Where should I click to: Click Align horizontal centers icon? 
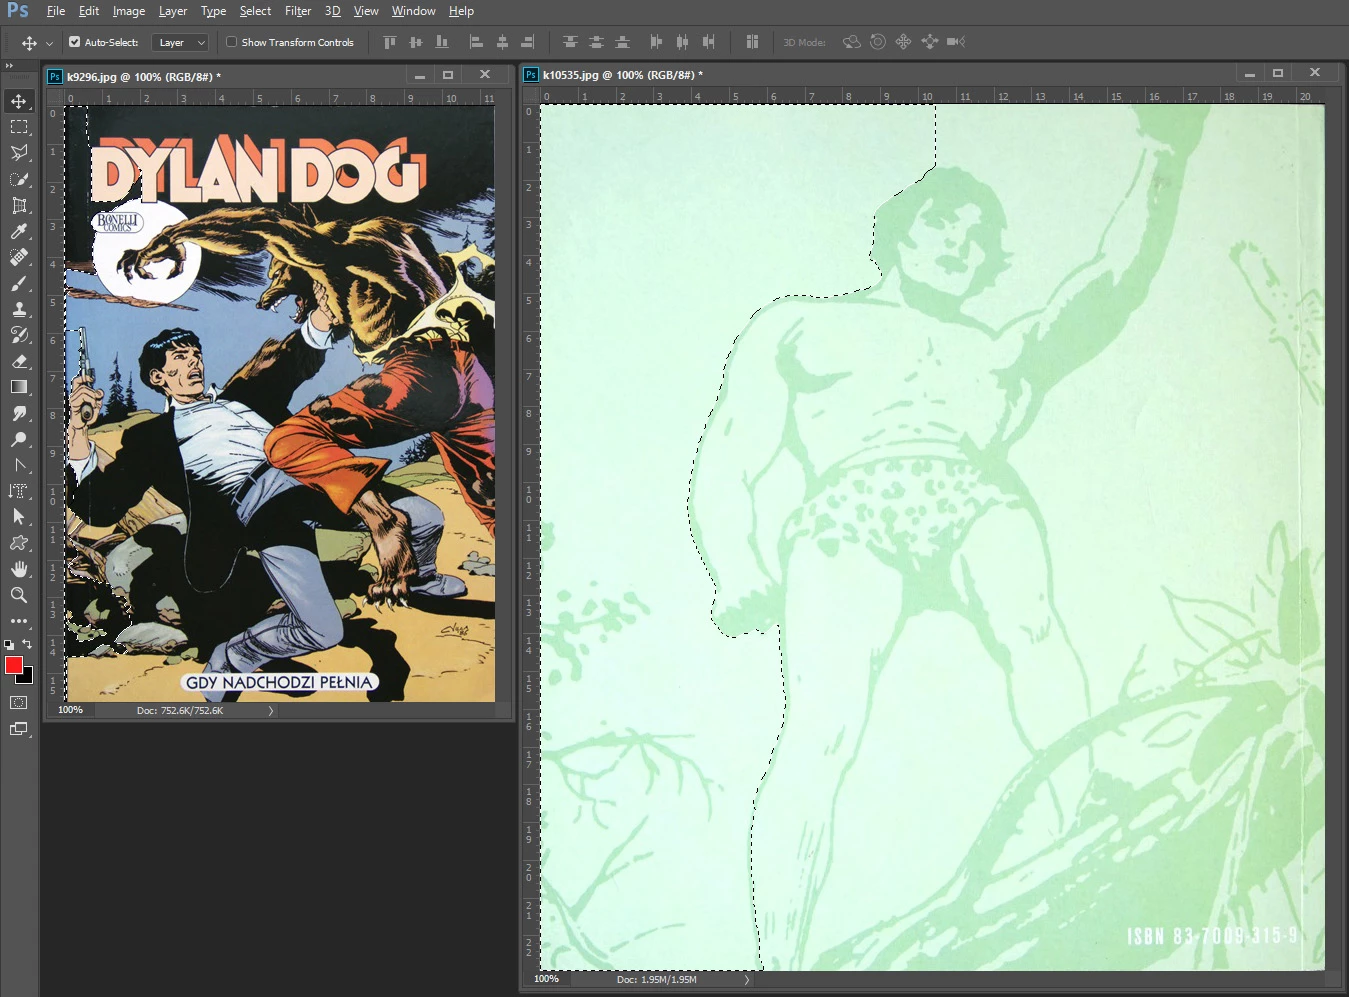[502, 42]
